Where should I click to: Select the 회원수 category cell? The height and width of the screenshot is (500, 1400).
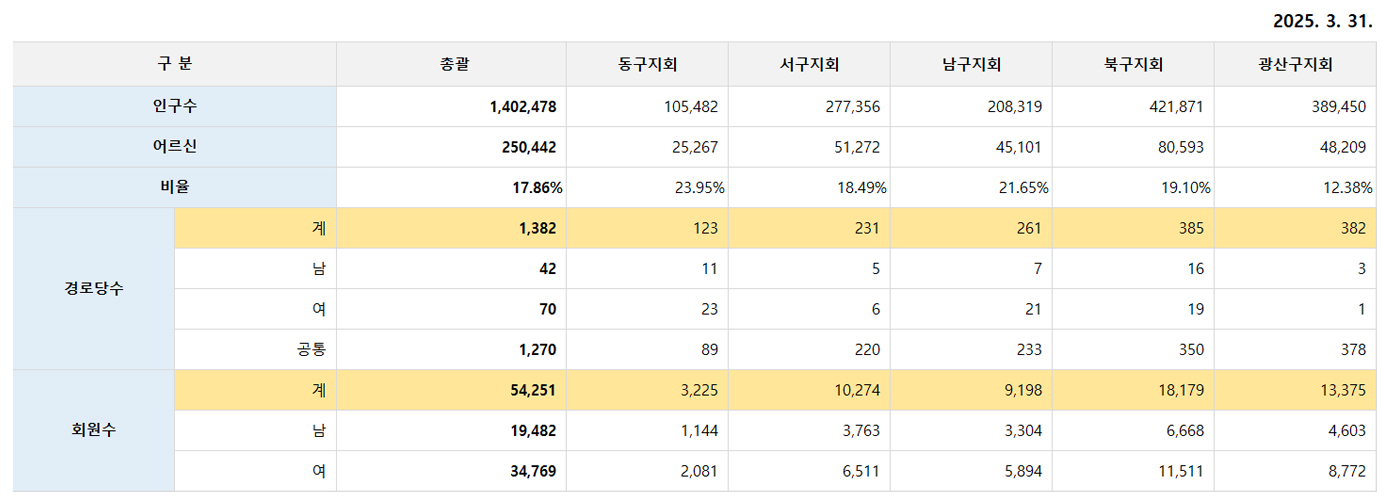(x=94, y=431)
